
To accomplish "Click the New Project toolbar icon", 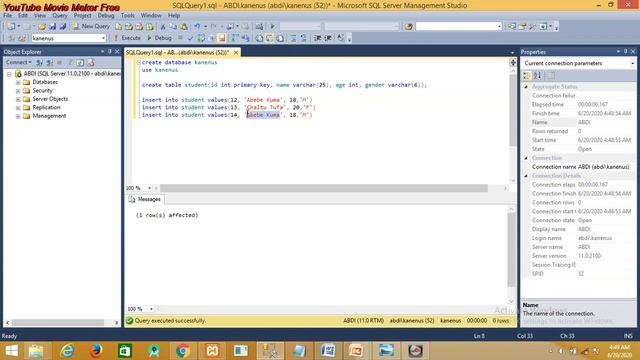I will pyautogui.click(x=11, y=26).
